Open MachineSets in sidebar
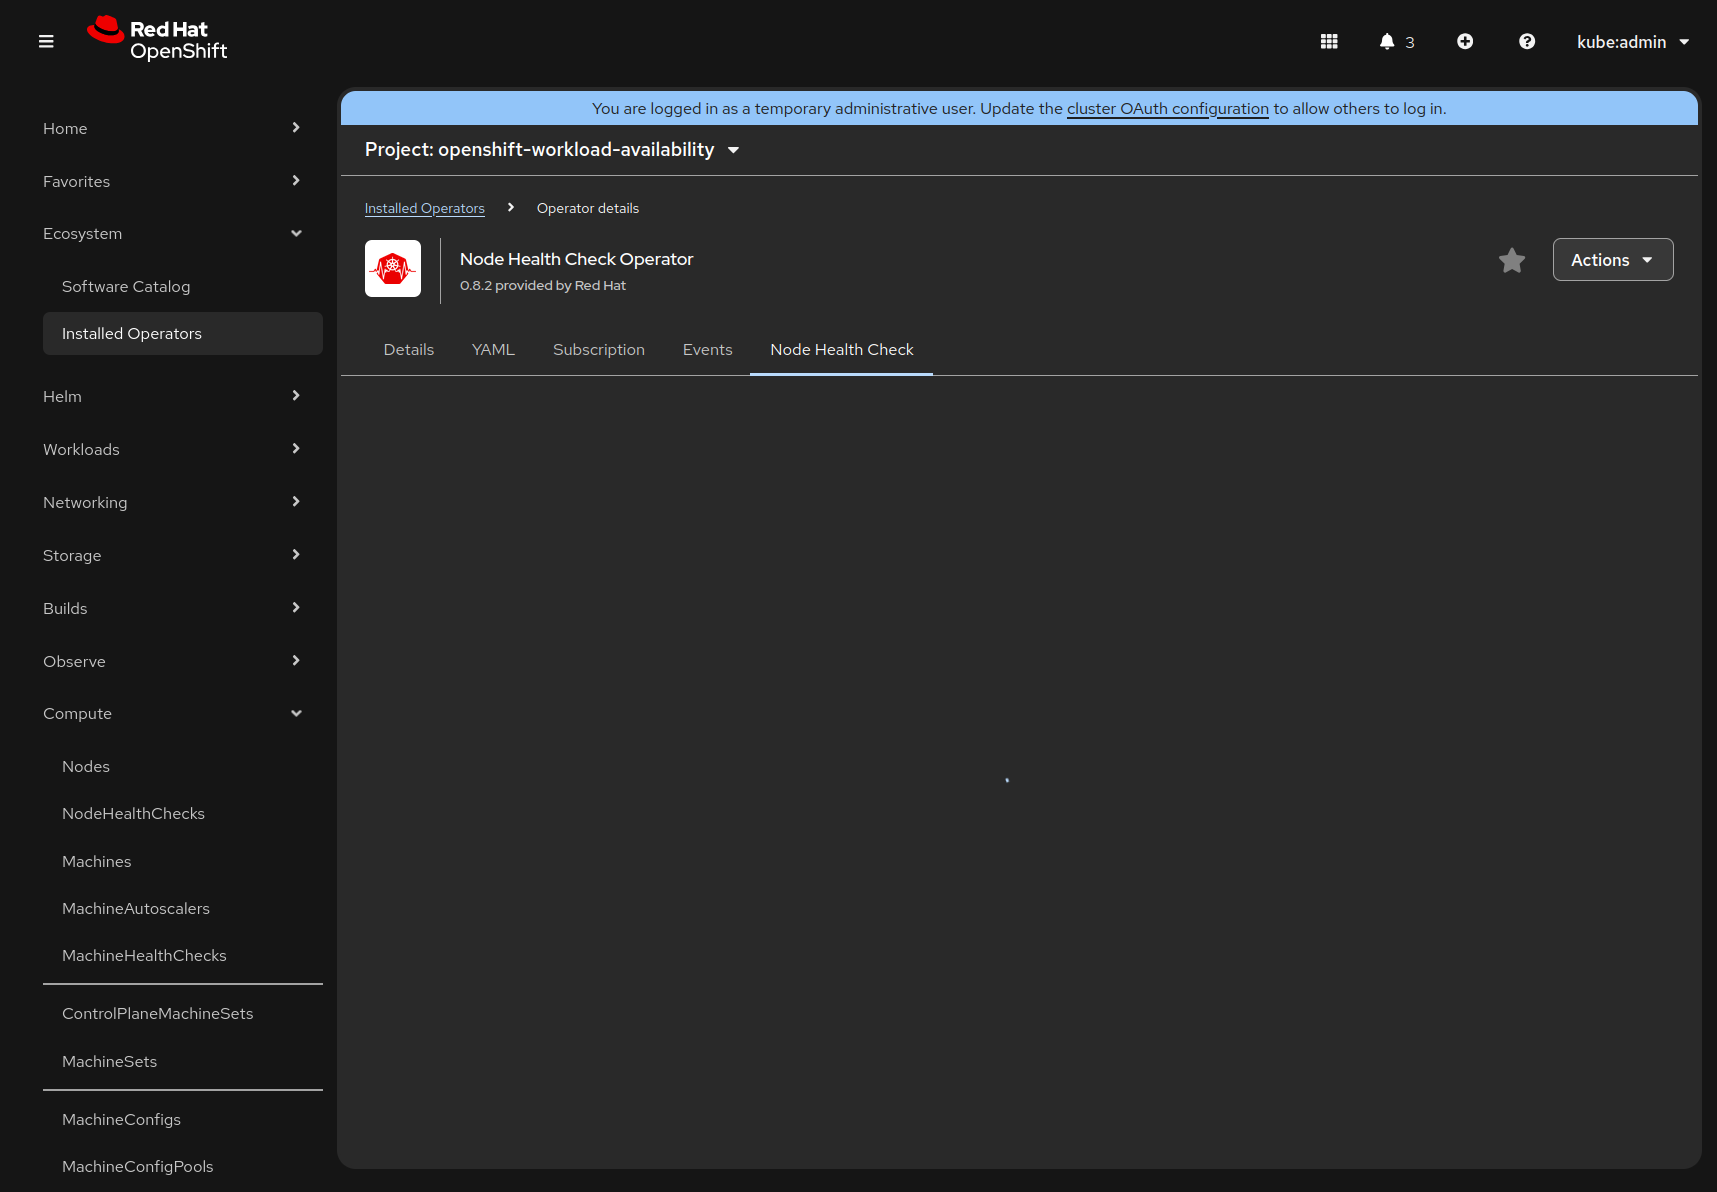1717x1192 pixels. click(183, 1061)
